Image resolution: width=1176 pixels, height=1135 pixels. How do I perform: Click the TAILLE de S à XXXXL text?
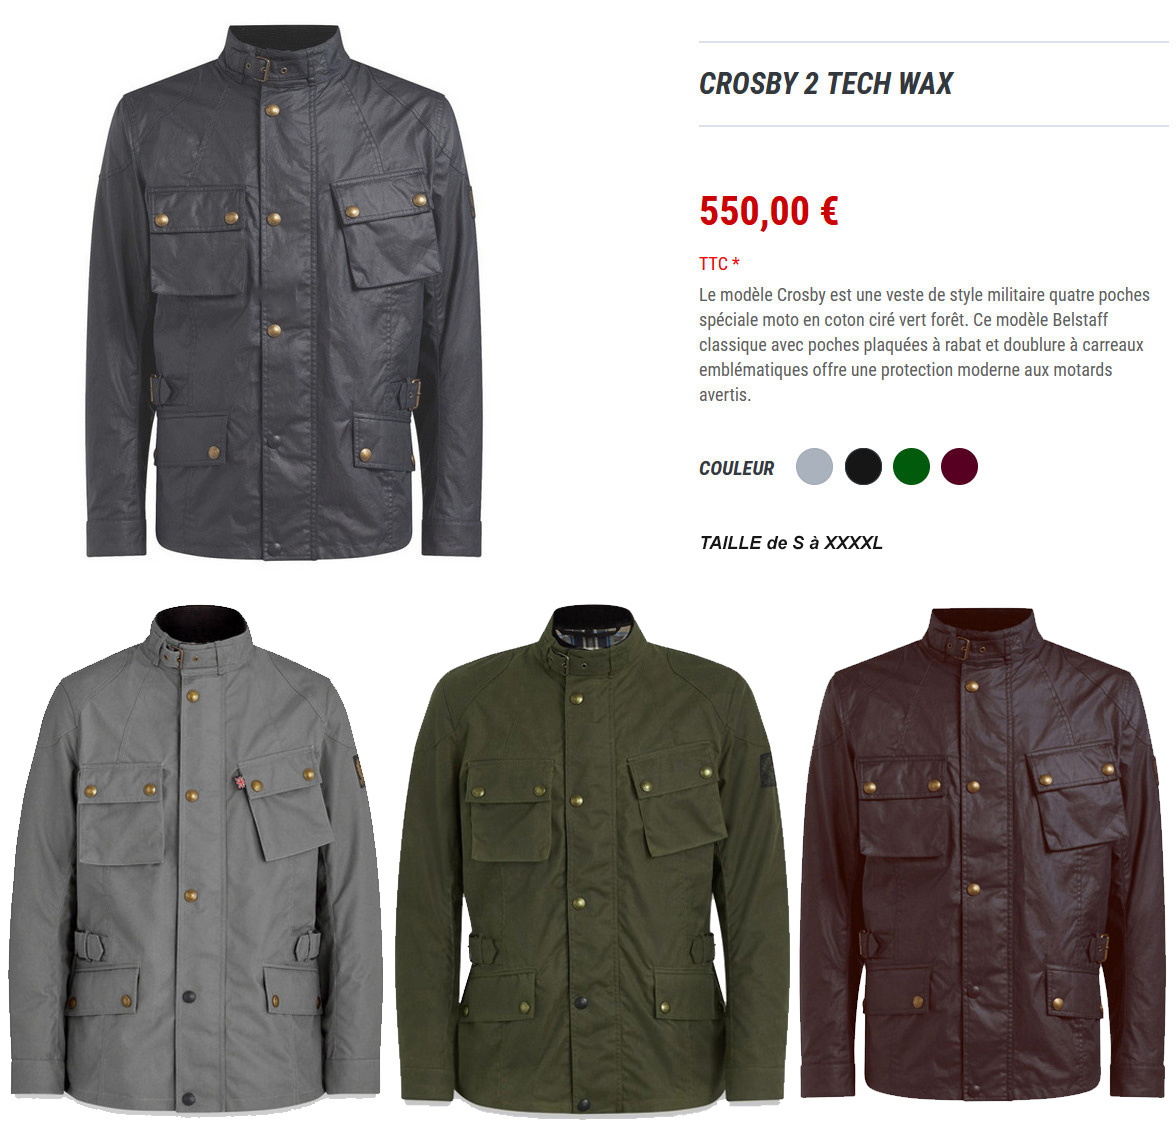tap(790, 542)
